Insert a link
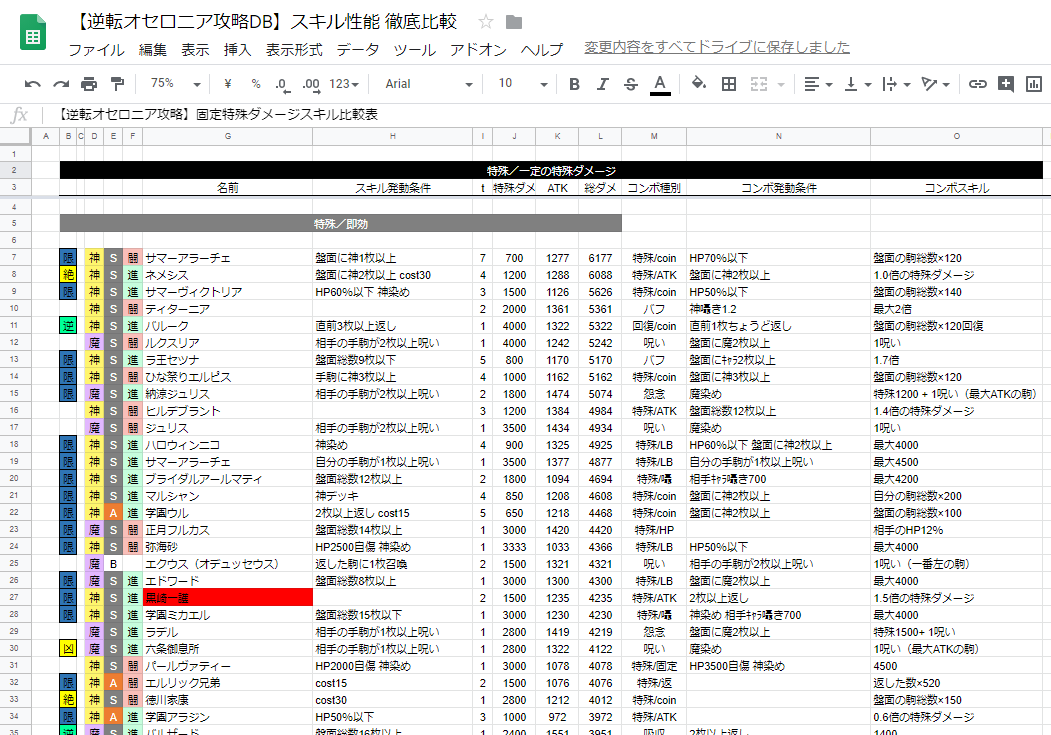The width and height of the screenshot is (1051, 735). point(977,84)
